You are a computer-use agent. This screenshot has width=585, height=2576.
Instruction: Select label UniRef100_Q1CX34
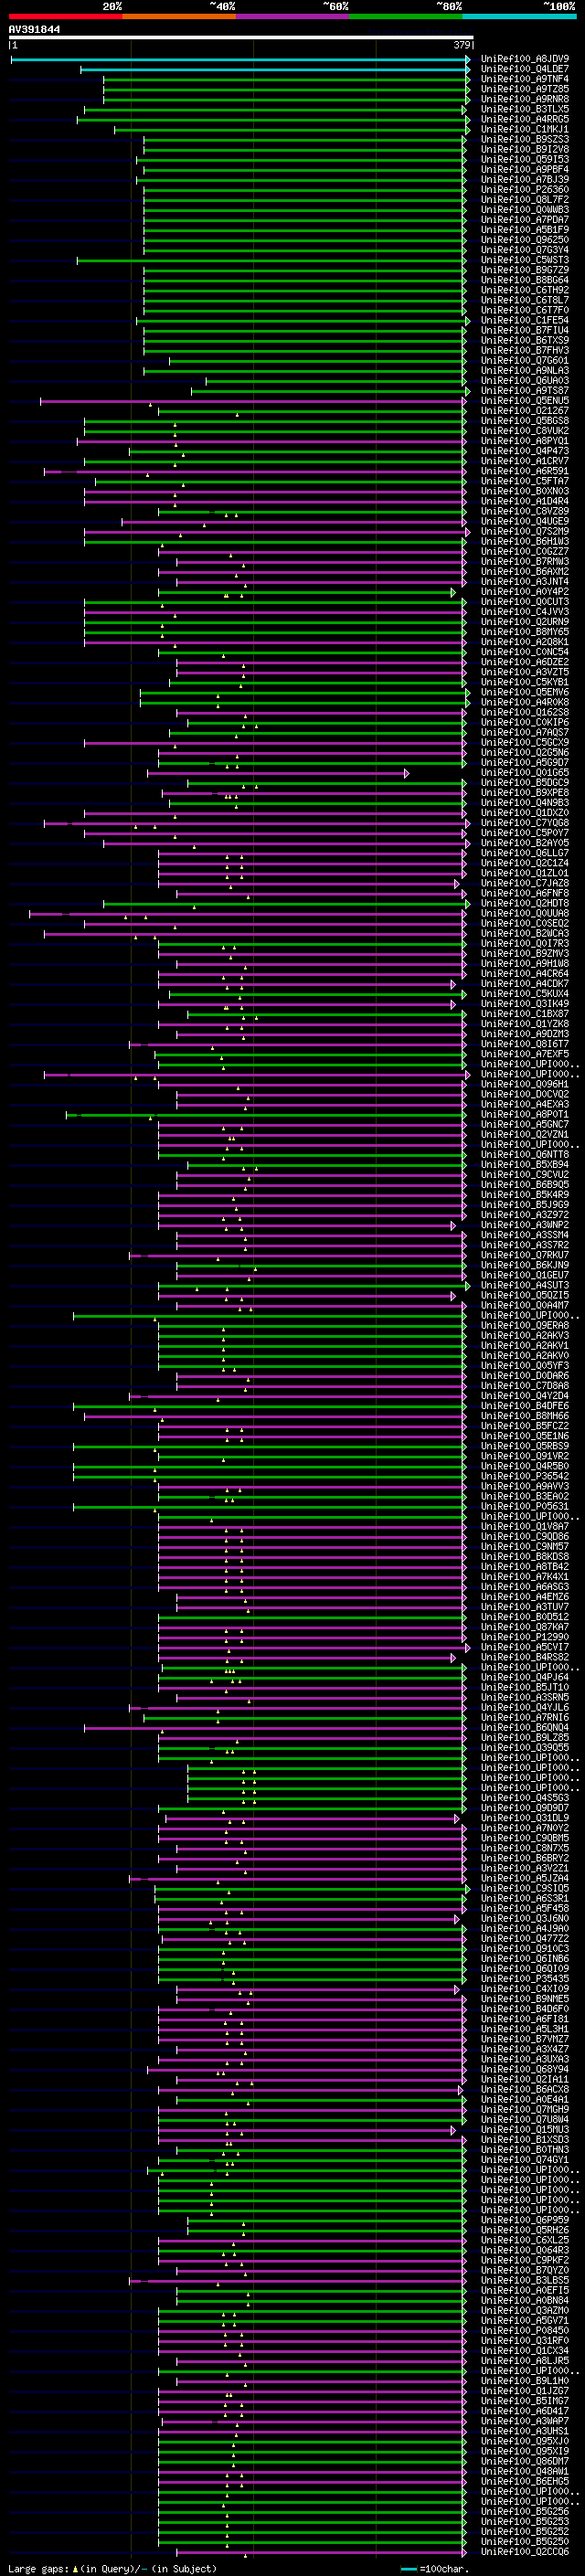click(525, 2350)
